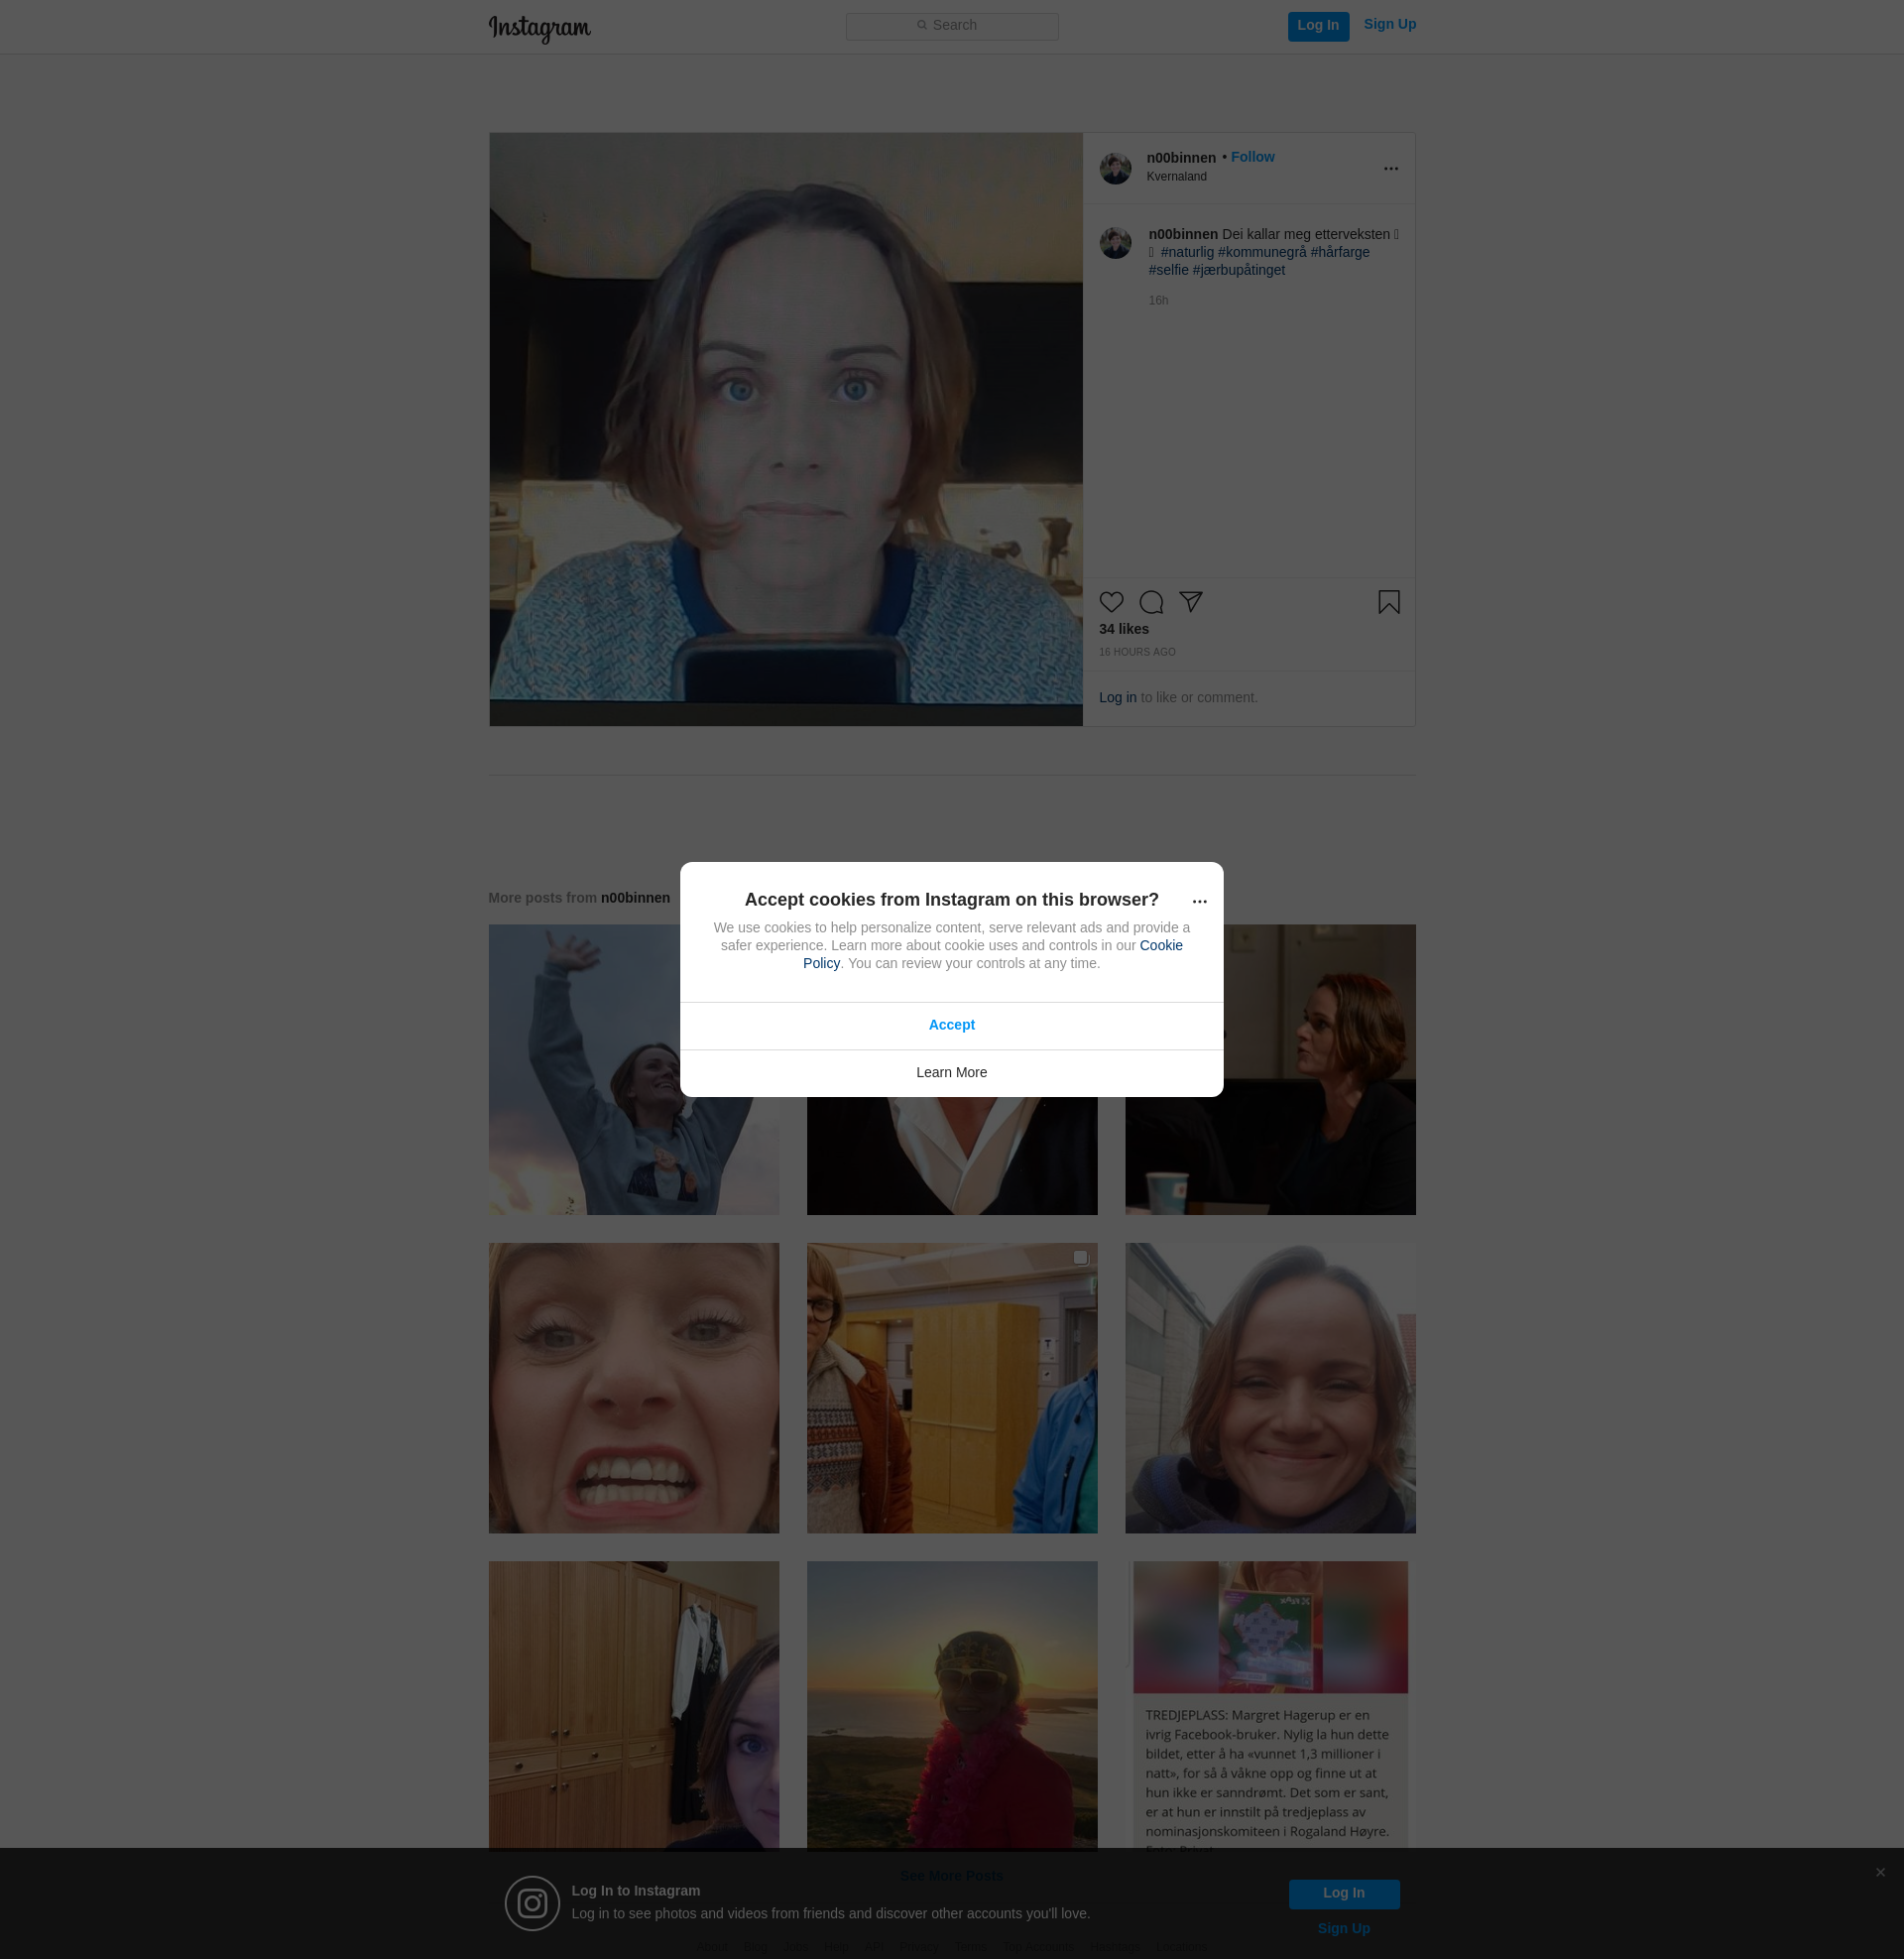This screenshot has width=1904, height=1959.
Task: Open the sunset pink boa thumbnail
Action: (951, 1705)
